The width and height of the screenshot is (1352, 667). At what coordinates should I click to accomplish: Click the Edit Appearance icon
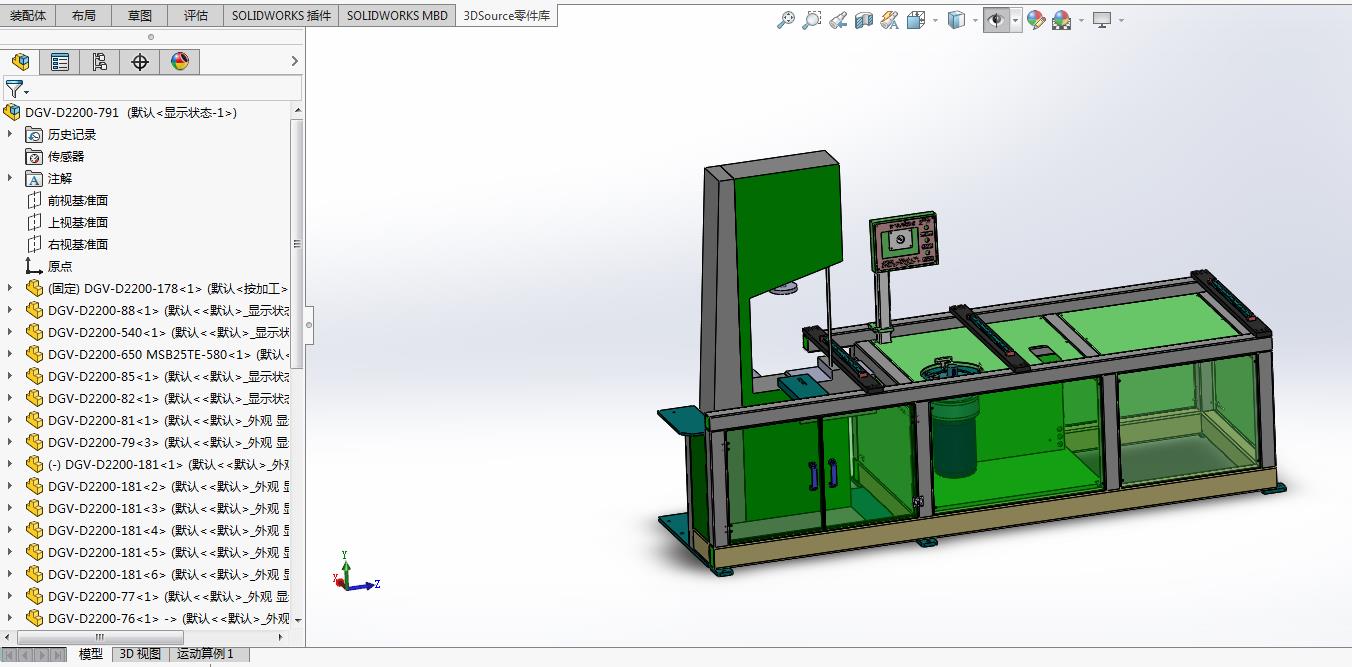1035,20
